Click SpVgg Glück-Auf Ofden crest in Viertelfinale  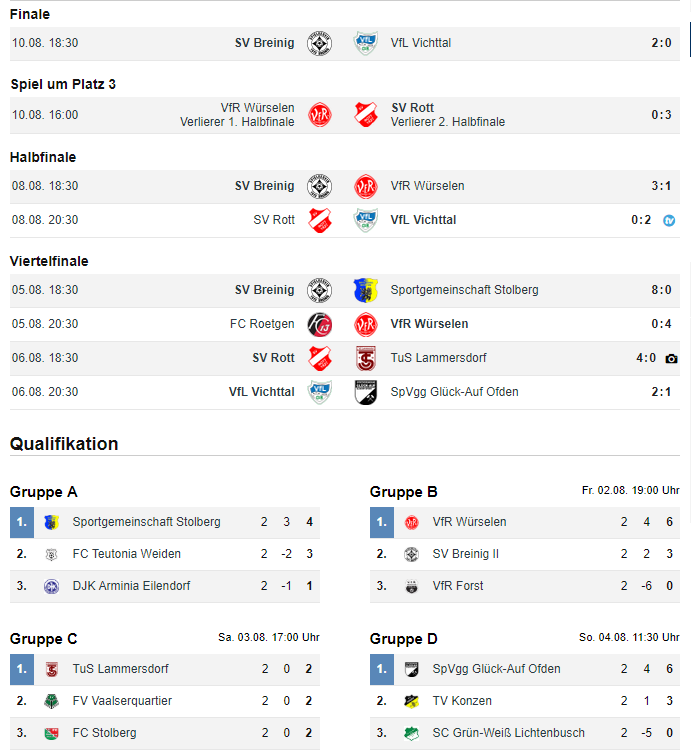point(366,392)
